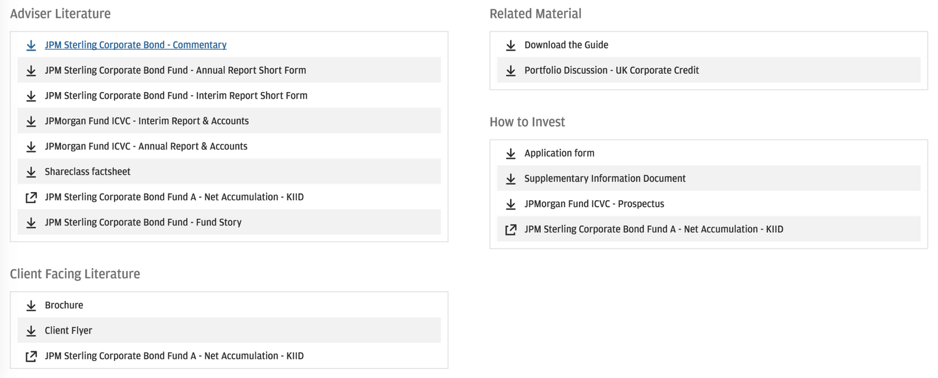Viewport: 938px width, 378px height.
Task: Open the Fund Story document
Action: (x=143, y=222)
